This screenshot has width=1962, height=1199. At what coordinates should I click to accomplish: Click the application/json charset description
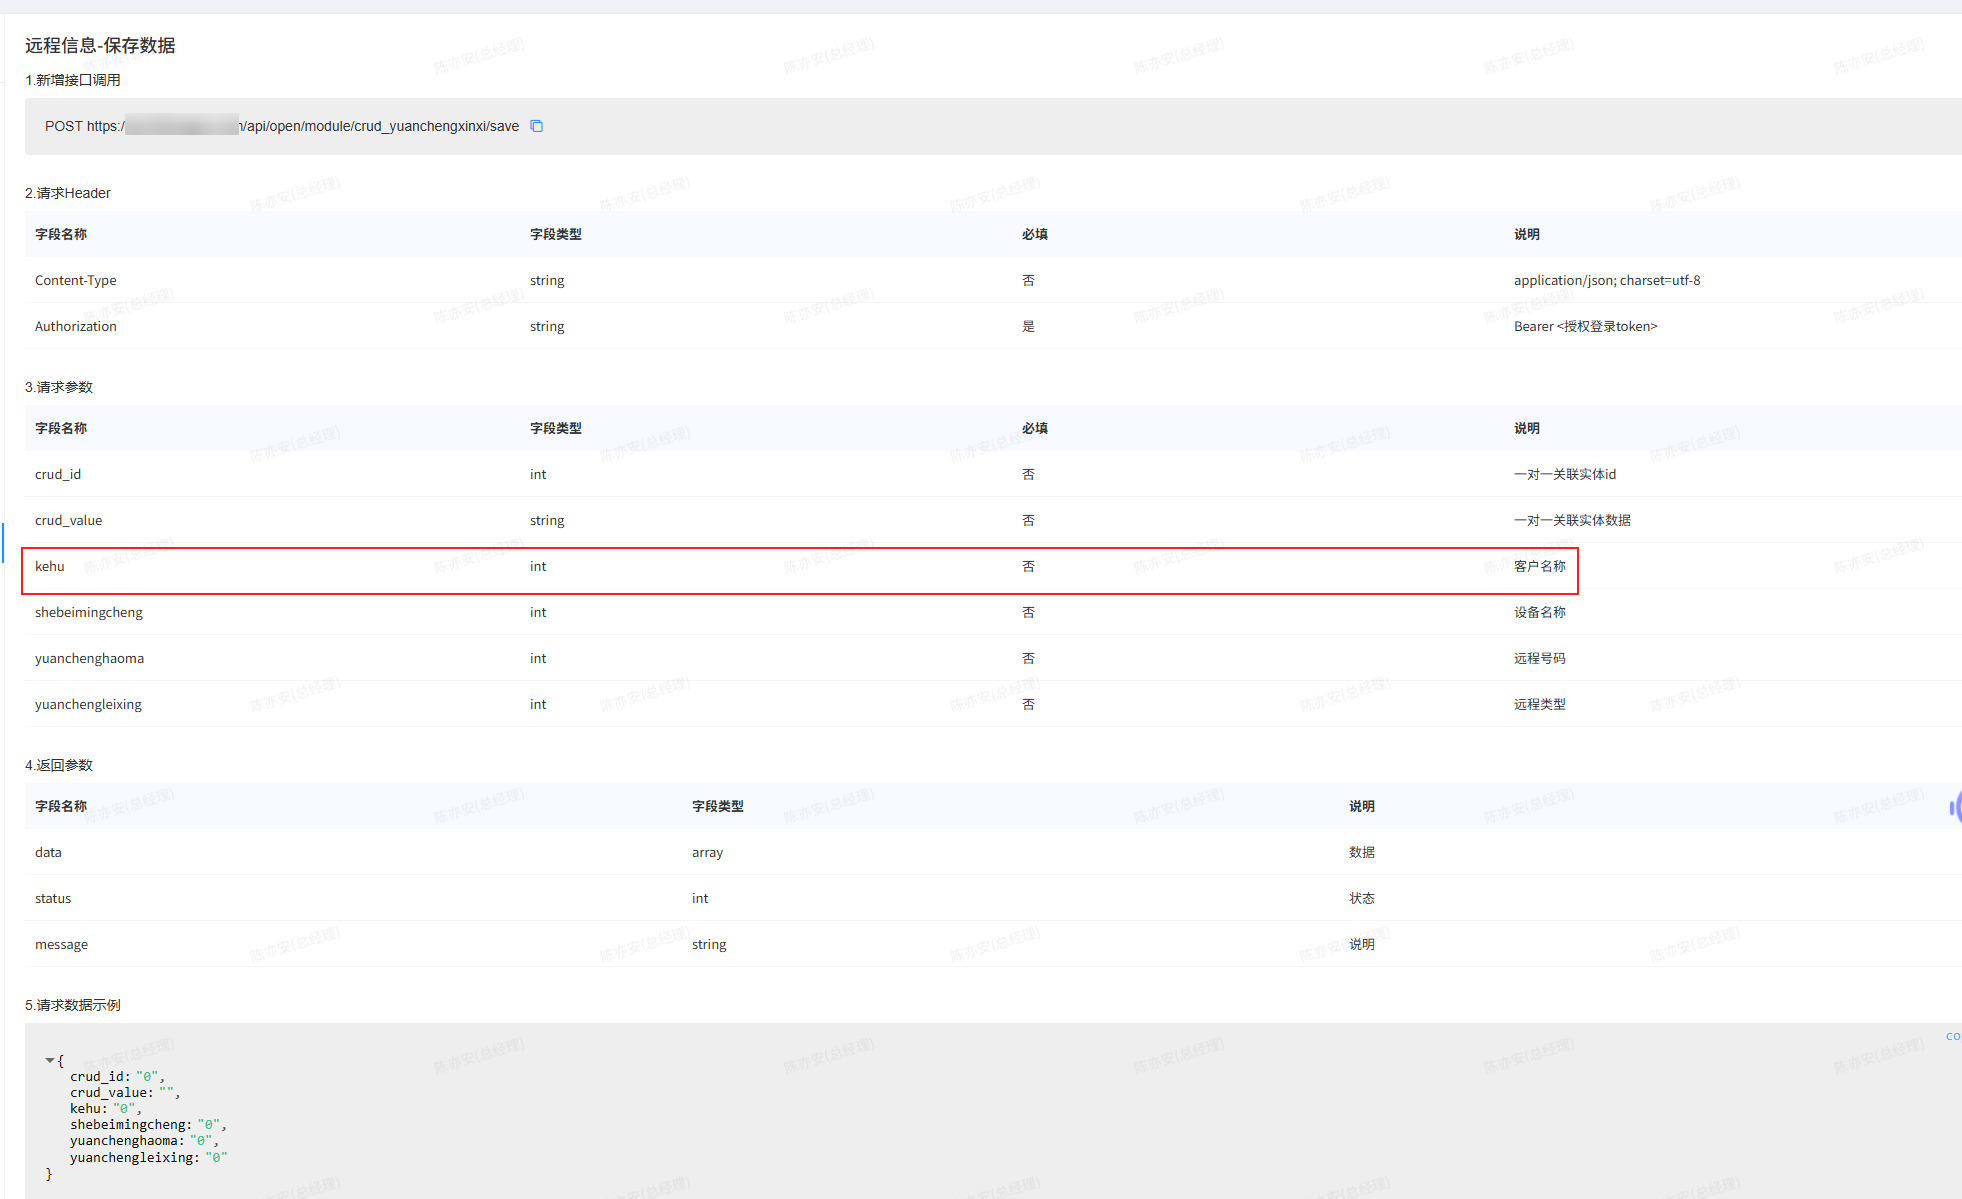pyautogui.click(x=1606, y=280)
